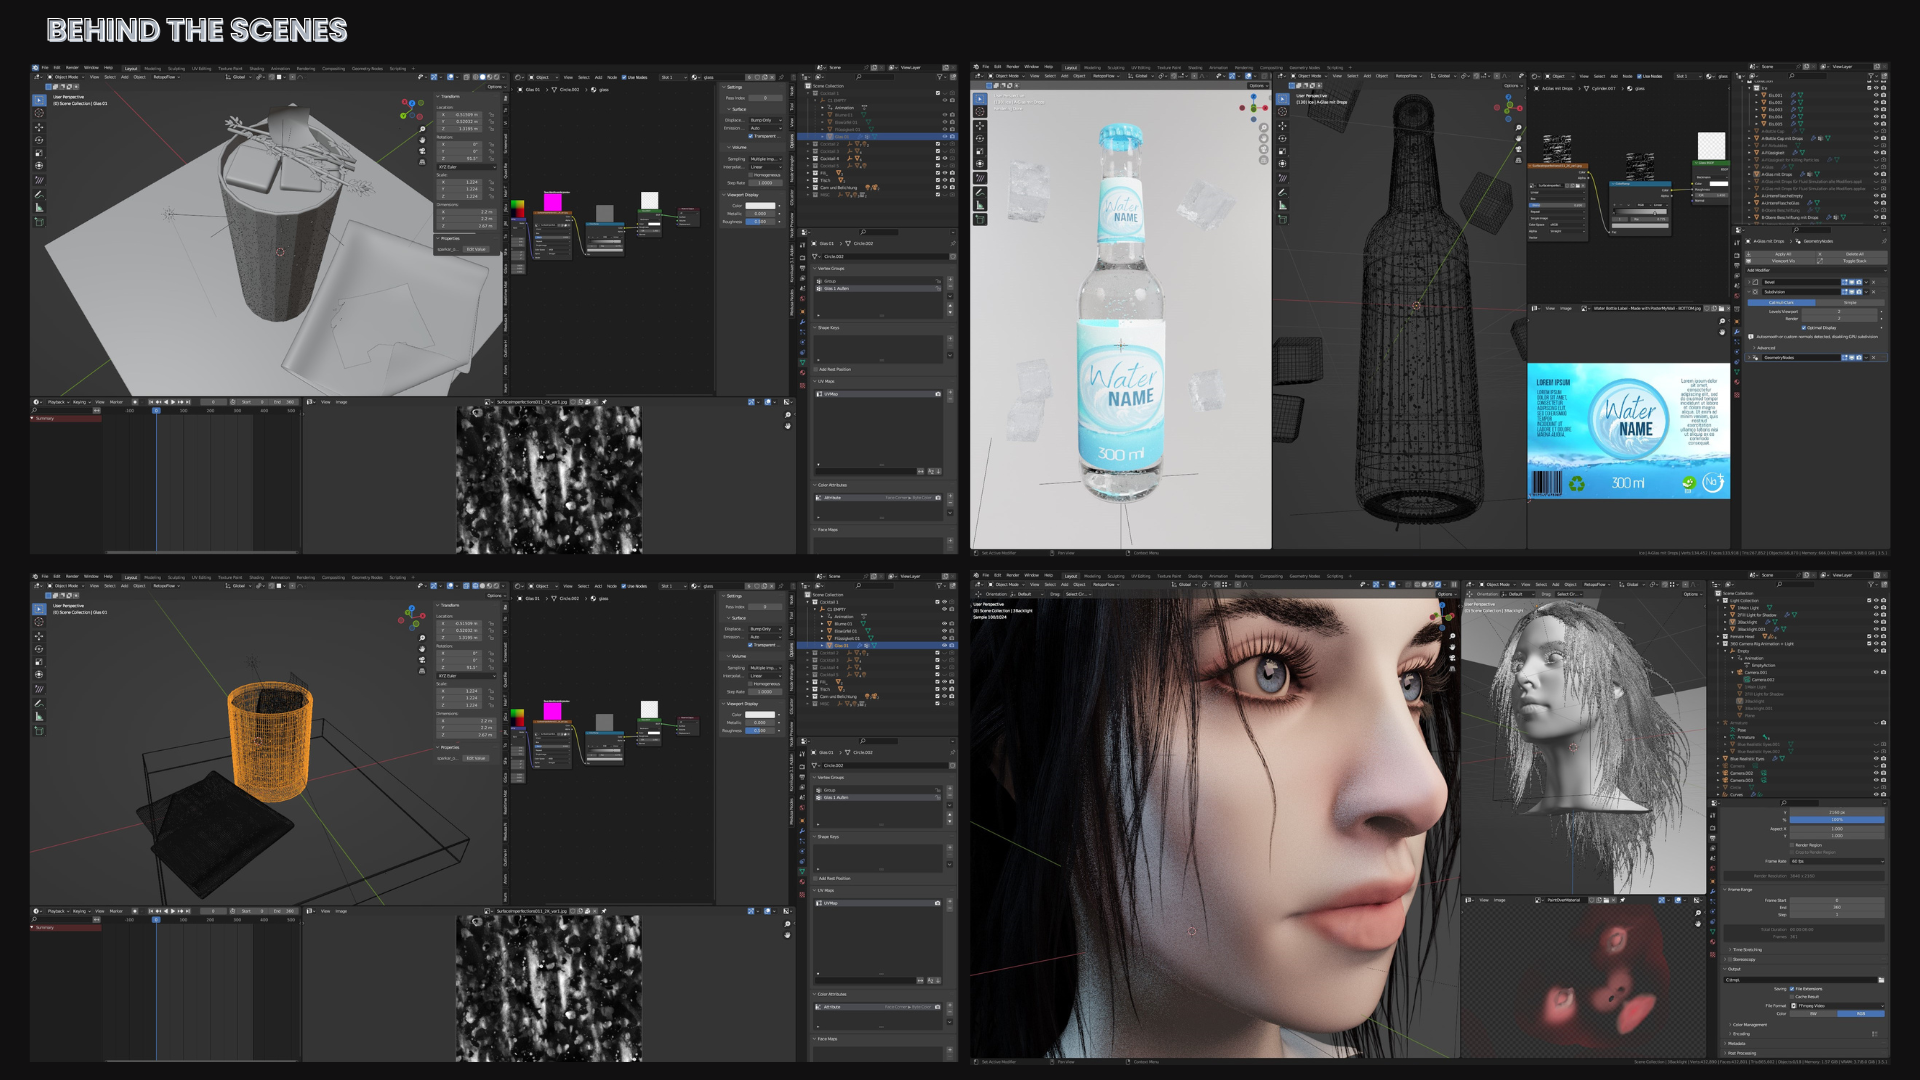Open outliner filter in bottom-right head scene
The width and height of the screenshot is (1920, 1080).
click(x=1873, y=584)
